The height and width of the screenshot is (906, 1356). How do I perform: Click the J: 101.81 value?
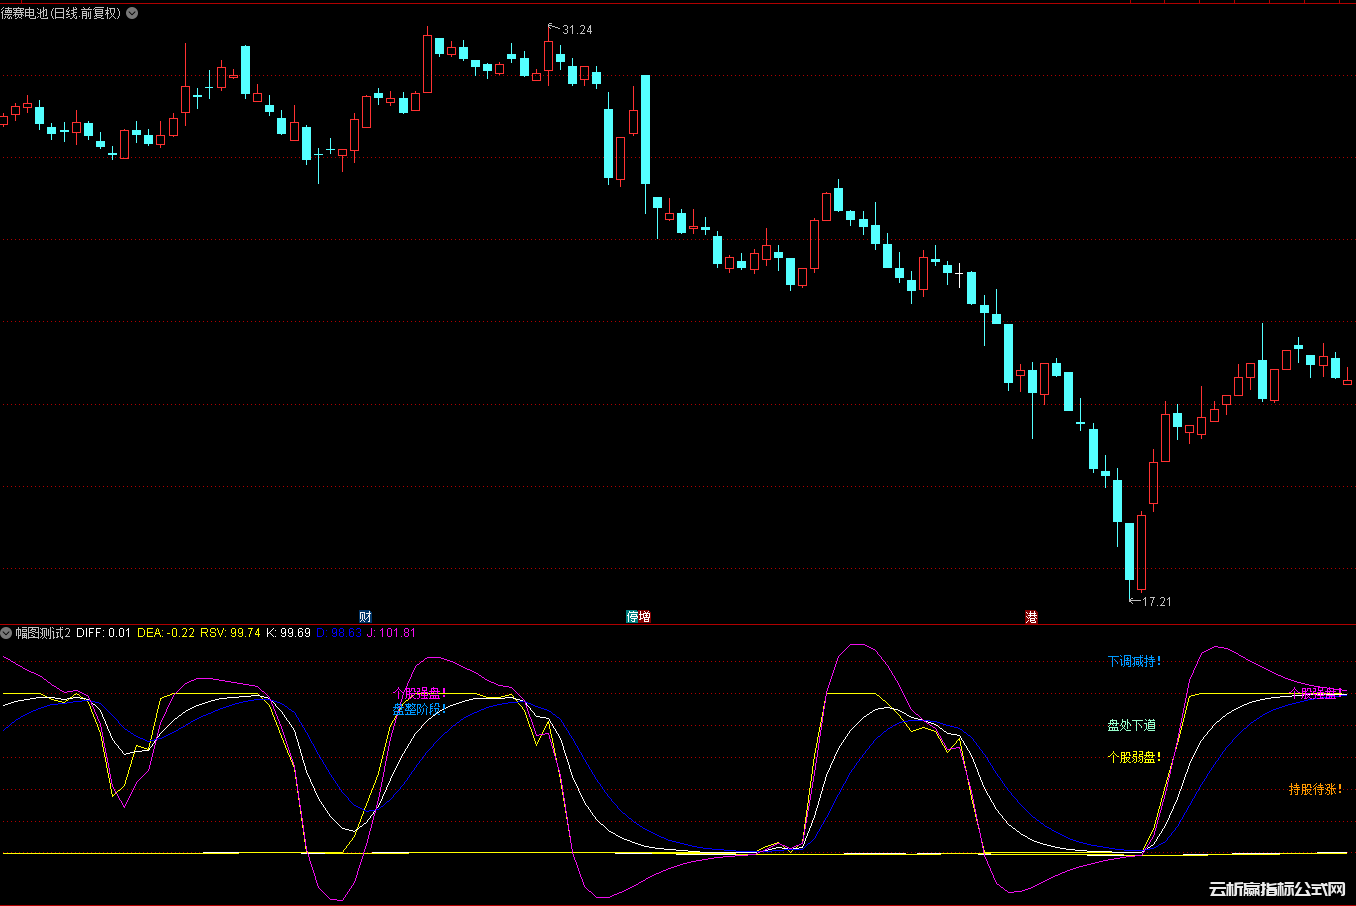tap(392, 633)
